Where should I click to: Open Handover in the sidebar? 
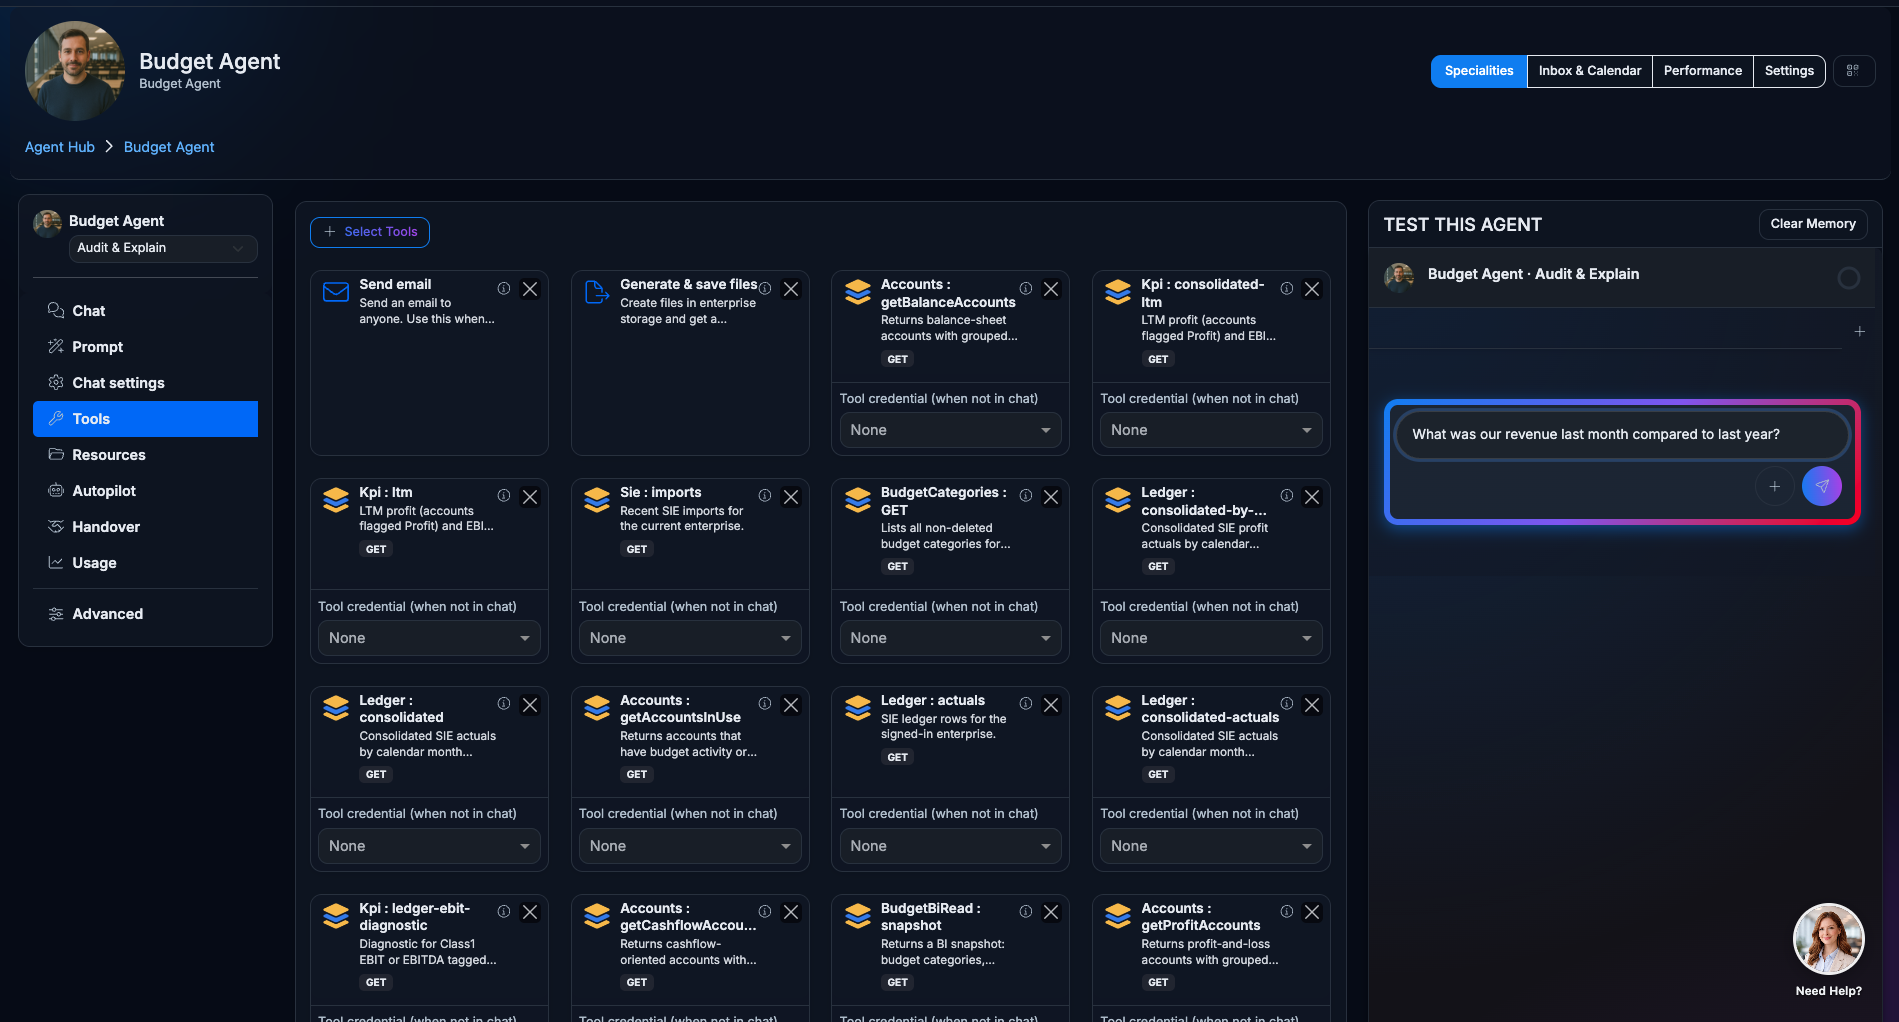coord(145,527)
